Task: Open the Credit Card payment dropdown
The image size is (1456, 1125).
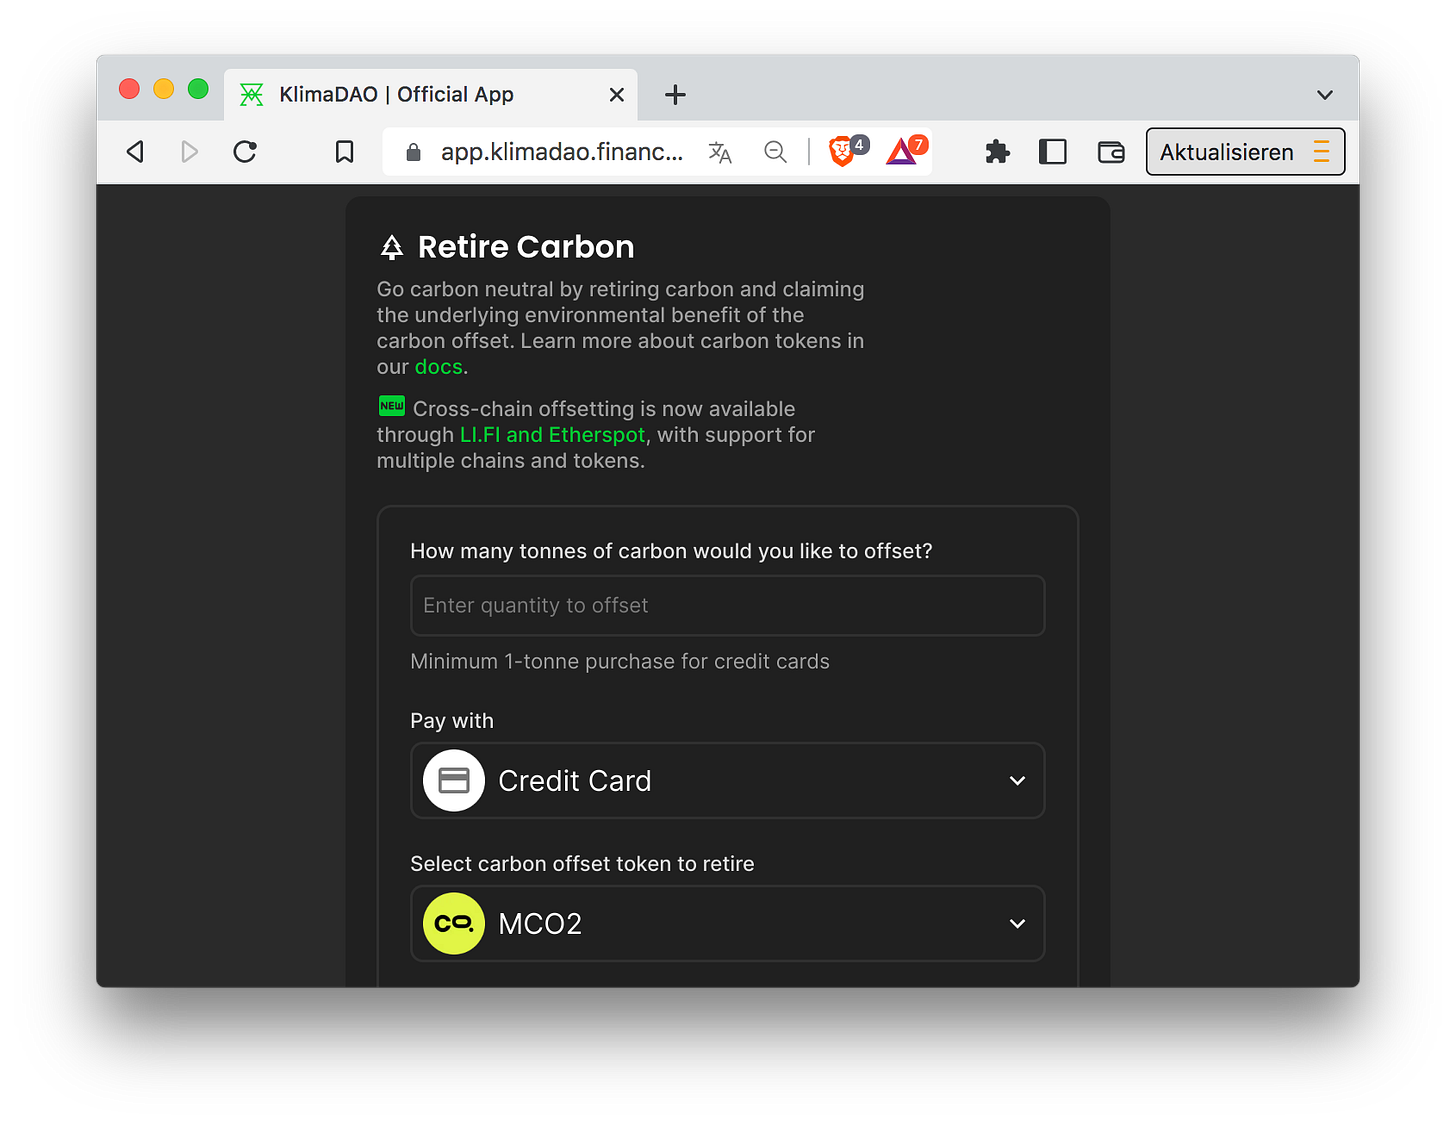Action: click(x=728, y=780)
